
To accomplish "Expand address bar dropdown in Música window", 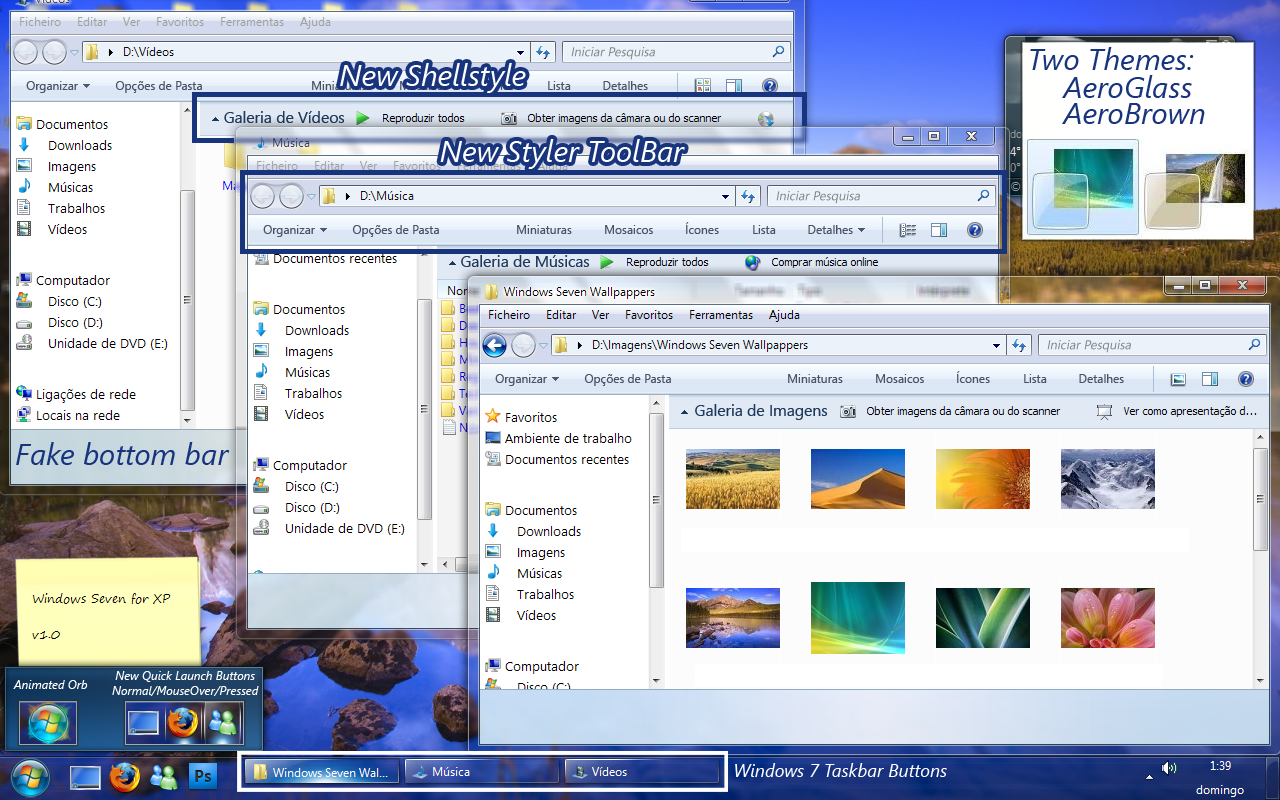I will (x=726, y=196).
